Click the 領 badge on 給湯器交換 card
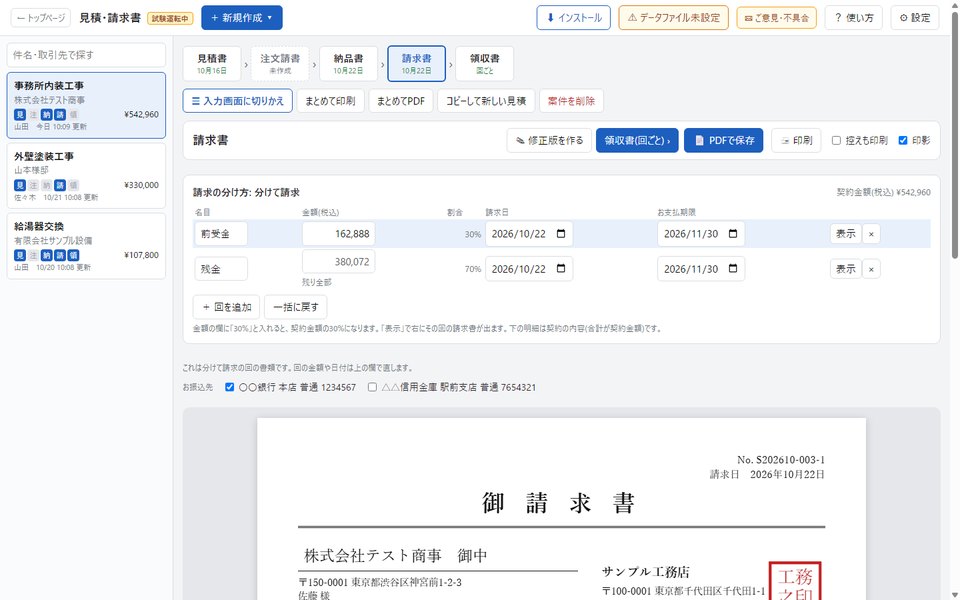The image size is (960, 600). click(x=73, y=255)
